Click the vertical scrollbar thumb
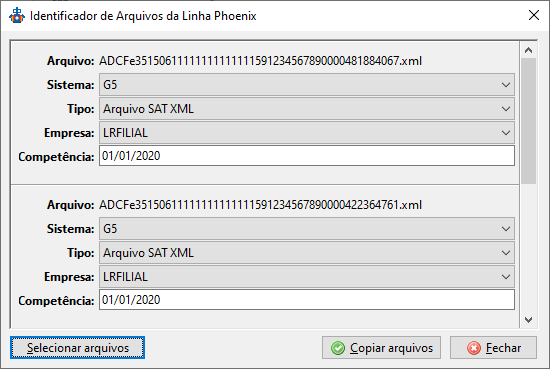Image resolution: width=550 pixels, height=369 pixels. tap(528, 121)
